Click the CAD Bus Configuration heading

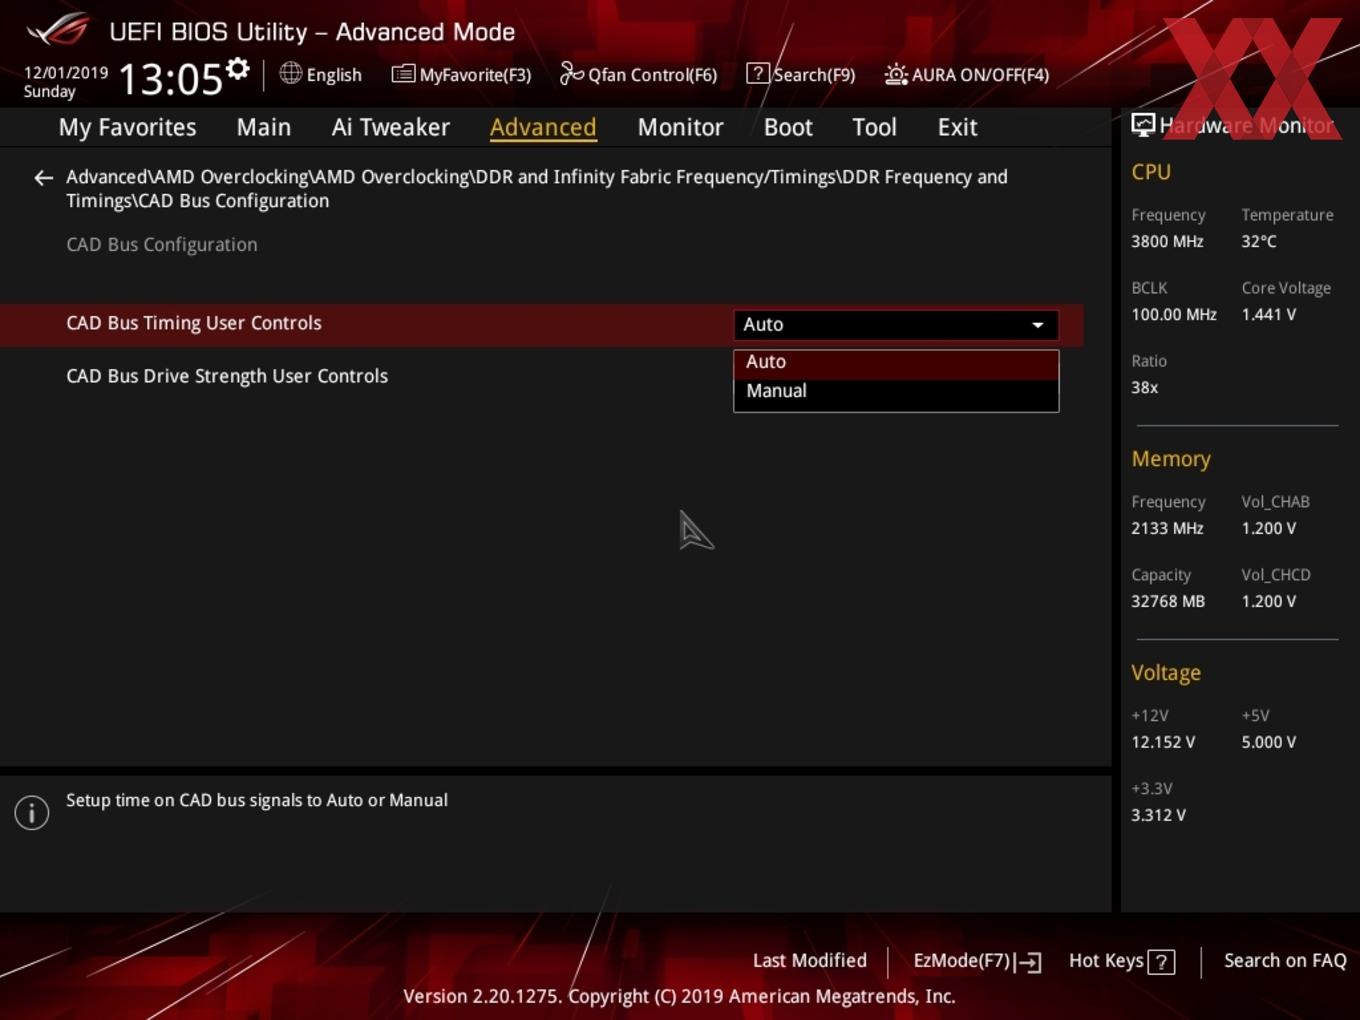[162, 245]
